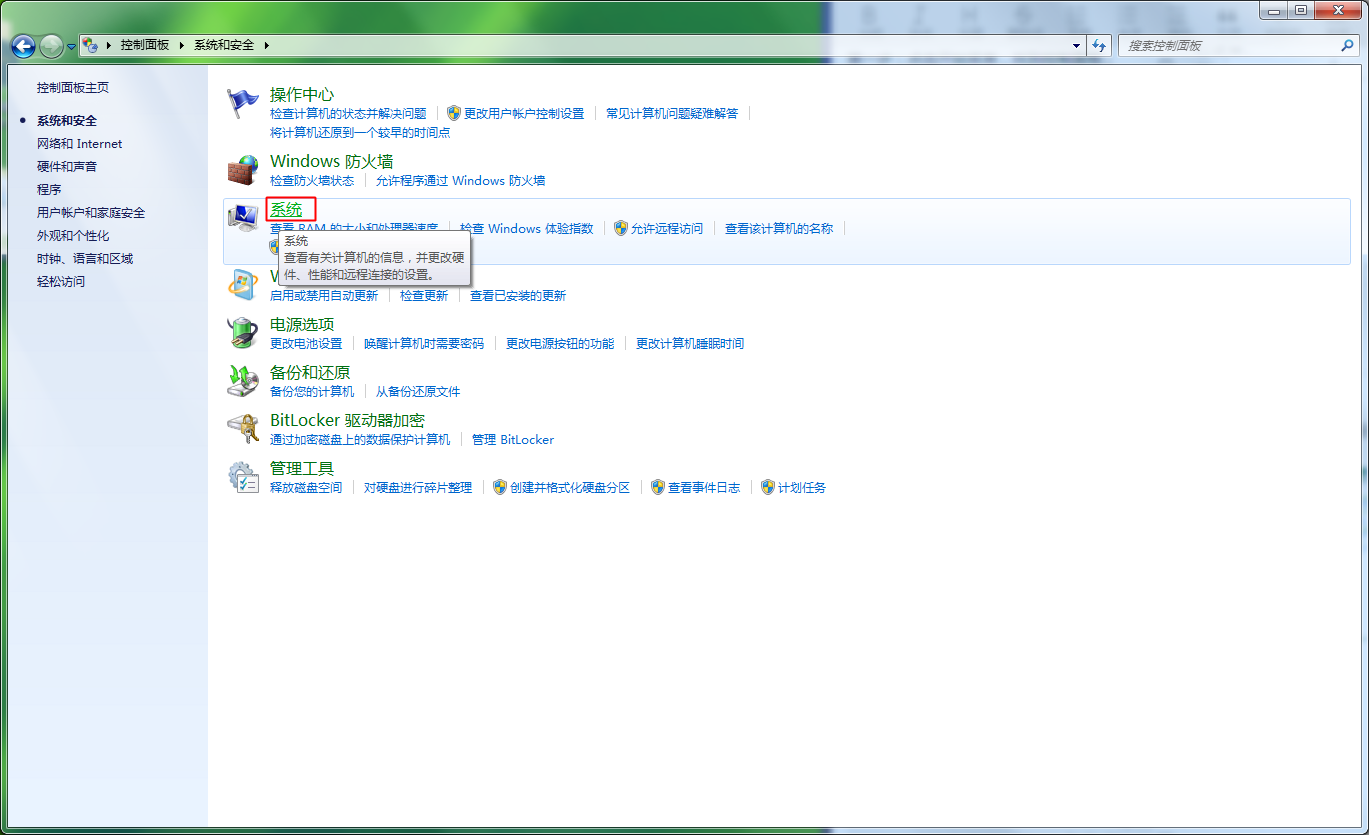Click 更改电池设置 link
The width and height of the screenshot is (1369, 835).
(x=306, y=344)
